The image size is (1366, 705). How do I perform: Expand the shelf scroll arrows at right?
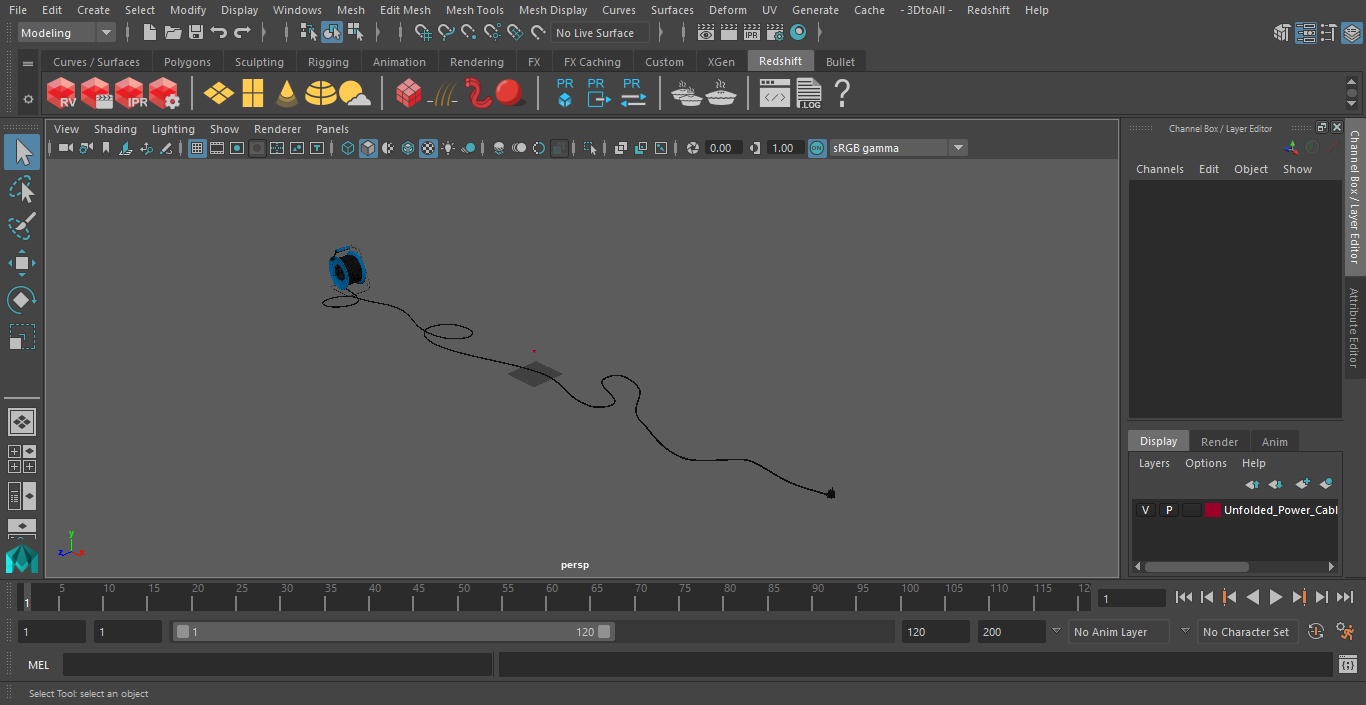[1352, 94]
